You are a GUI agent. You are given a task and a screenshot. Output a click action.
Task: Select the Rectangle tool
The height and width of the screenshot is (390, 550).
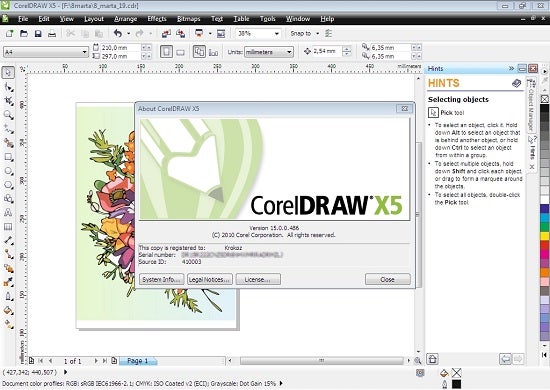click(x=8, y=157)
